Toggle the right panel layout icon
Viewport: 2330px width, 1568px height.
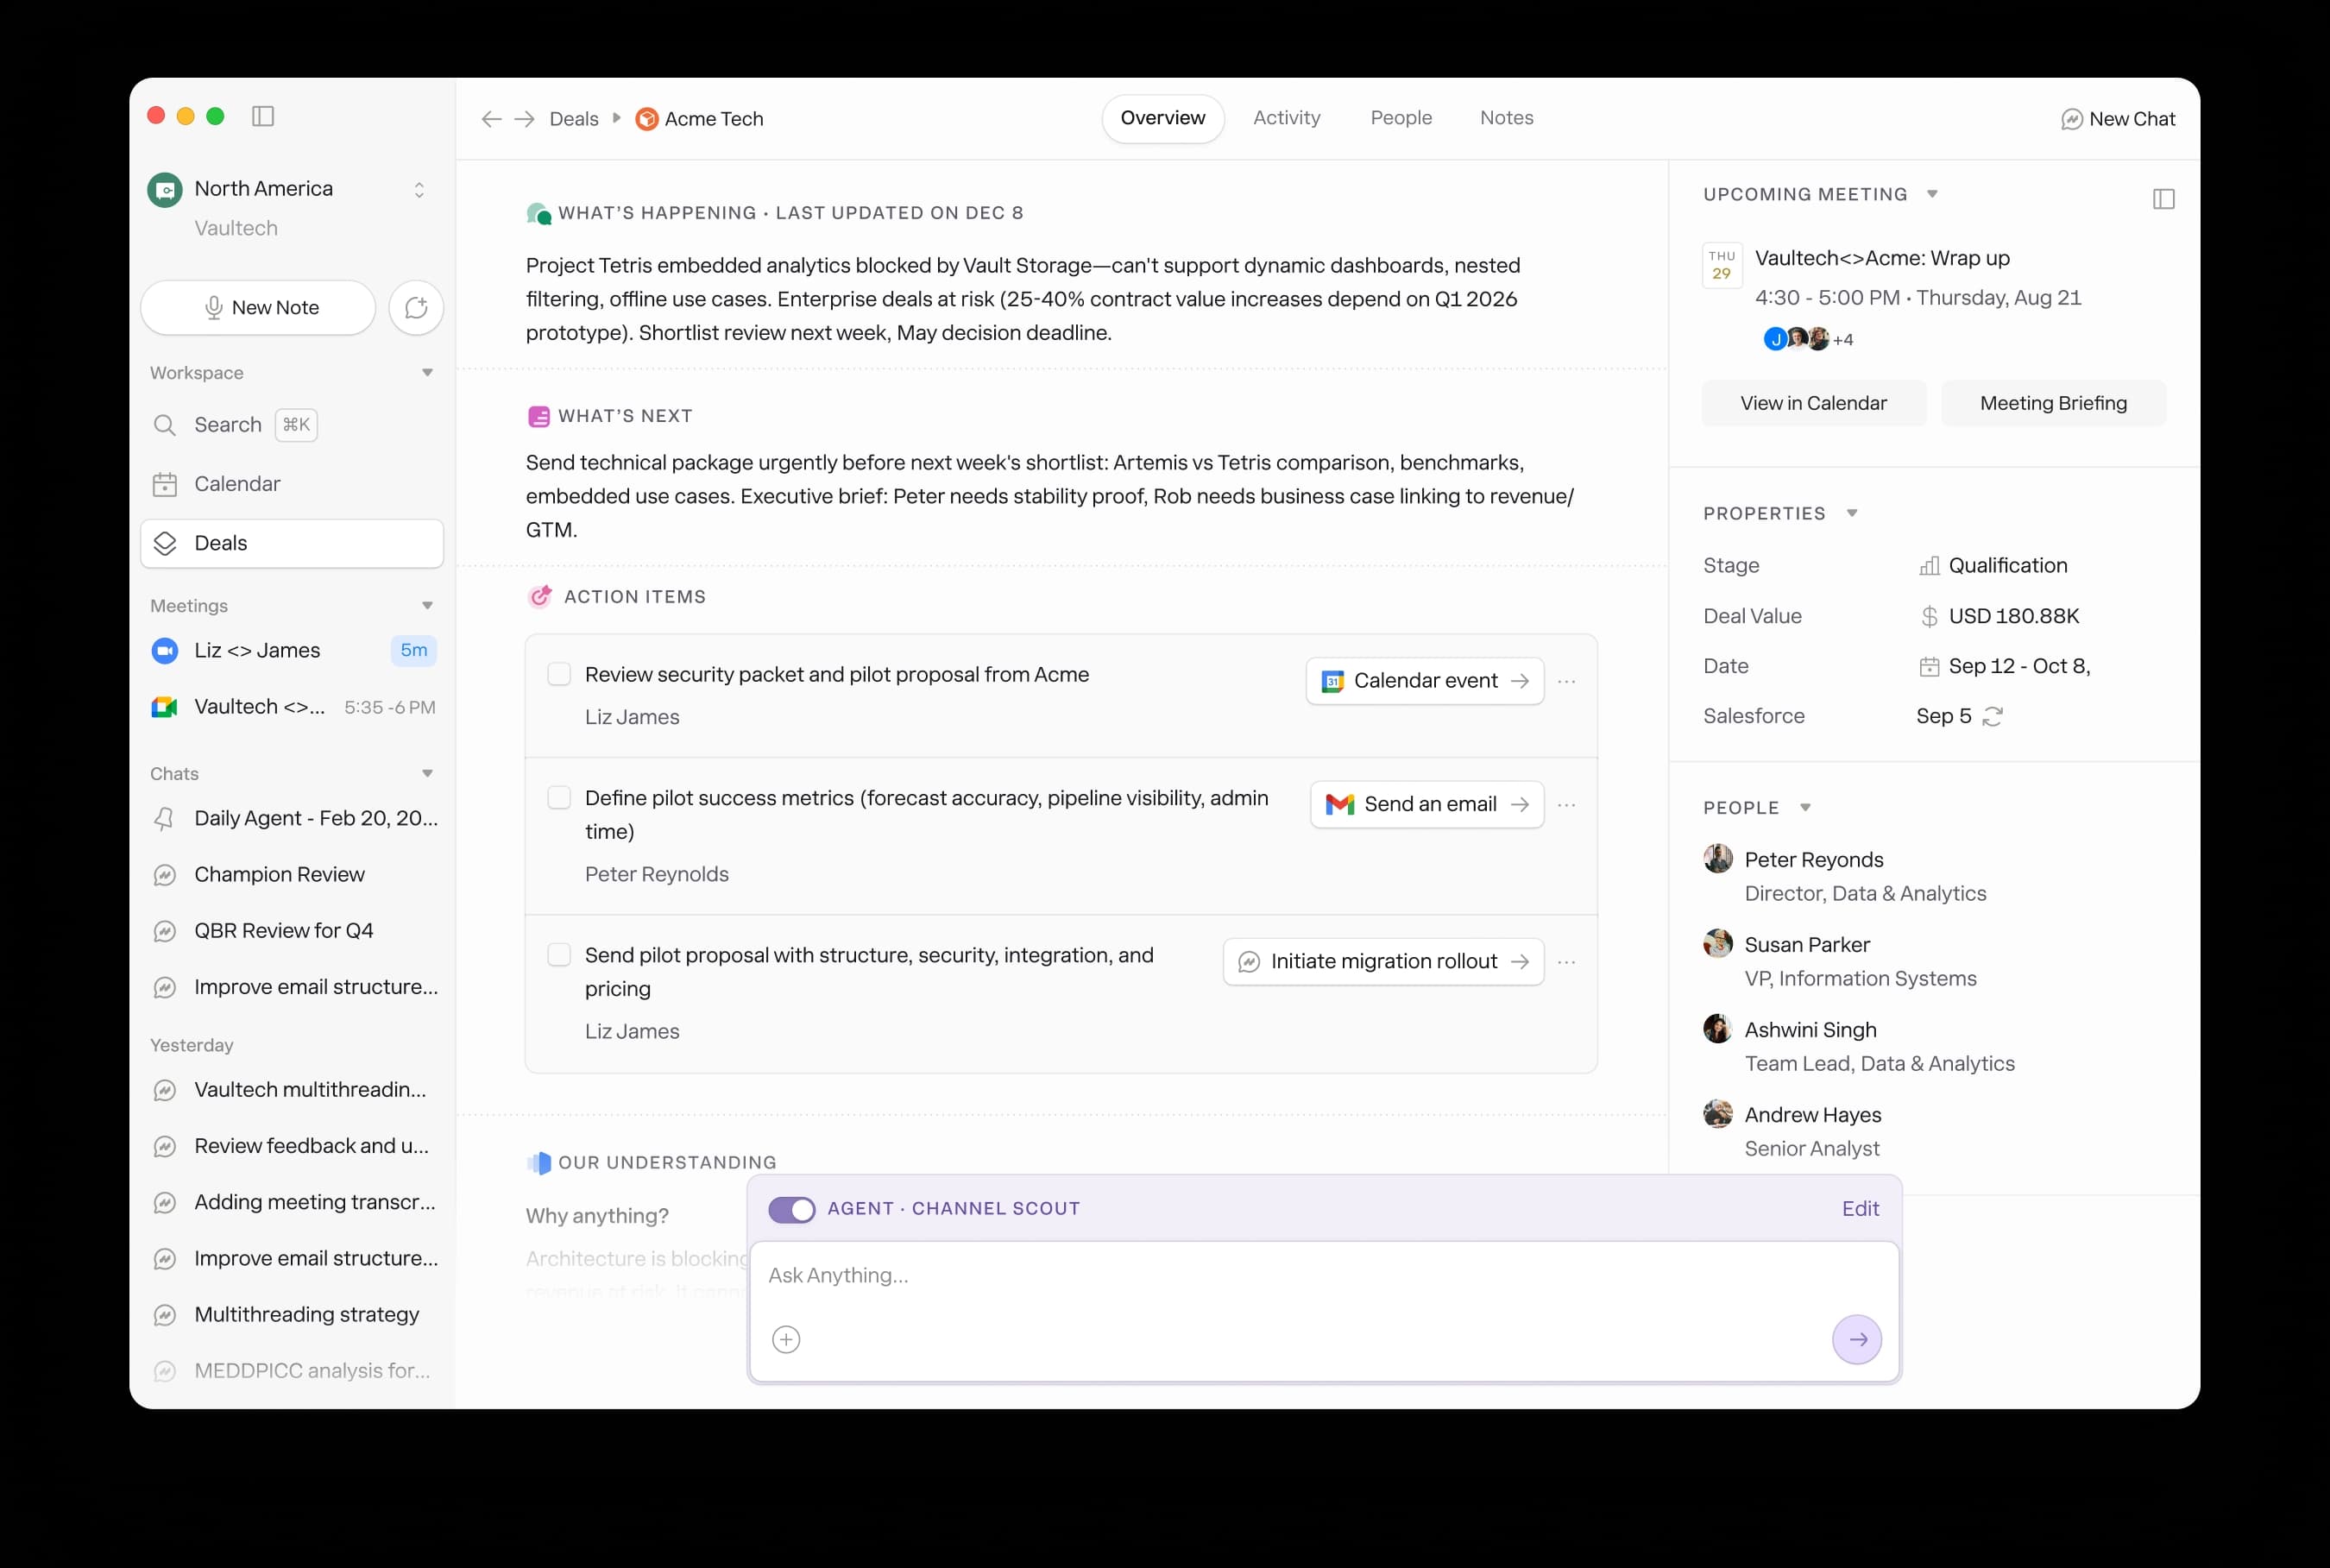click(x=2164, y=199)
